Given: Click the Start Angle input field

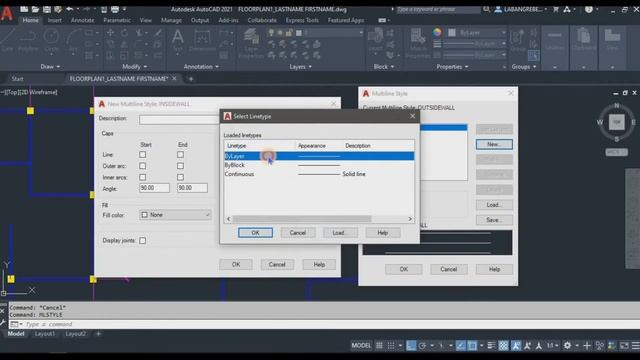Looking at the screenshot, I should [x=154, y=188].
